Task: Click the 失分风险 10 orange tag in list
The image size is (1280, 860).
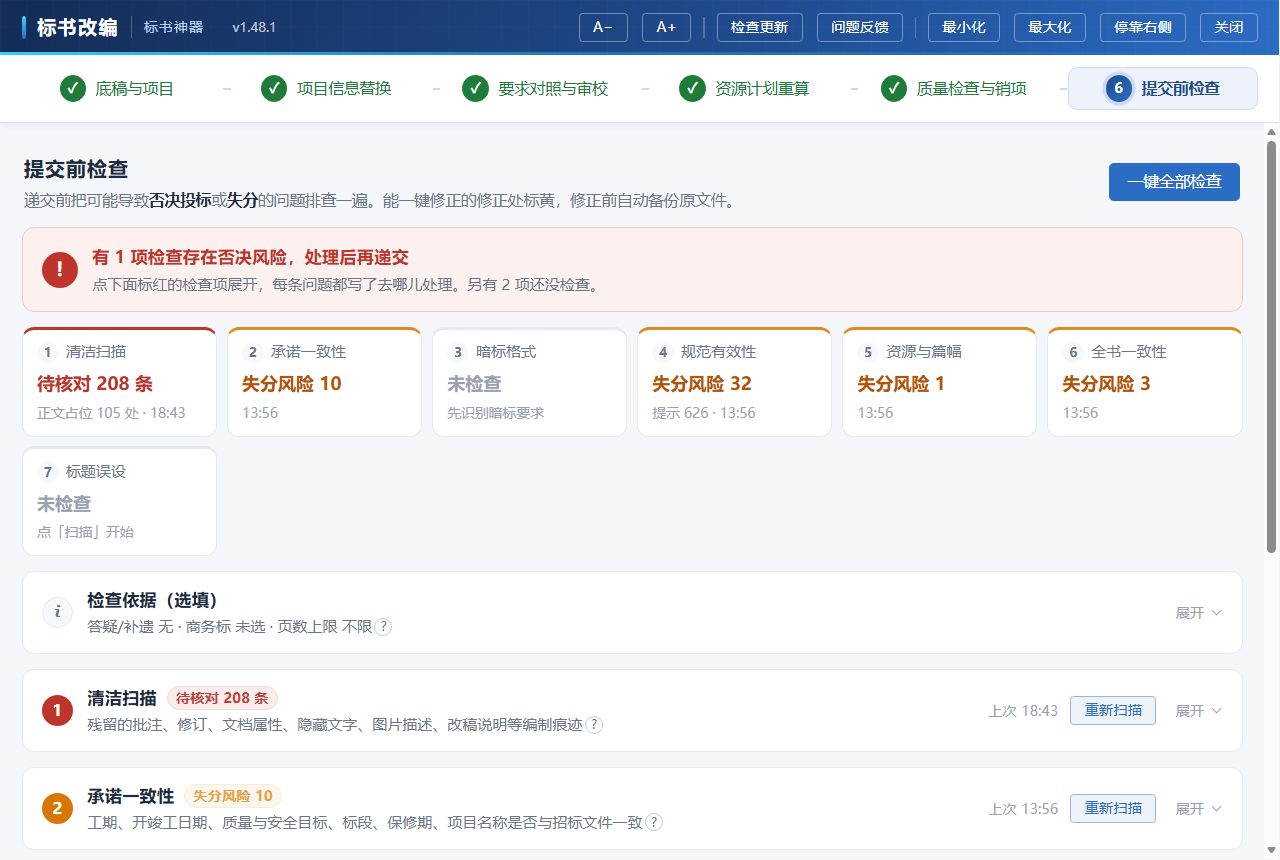Action: 233,796
